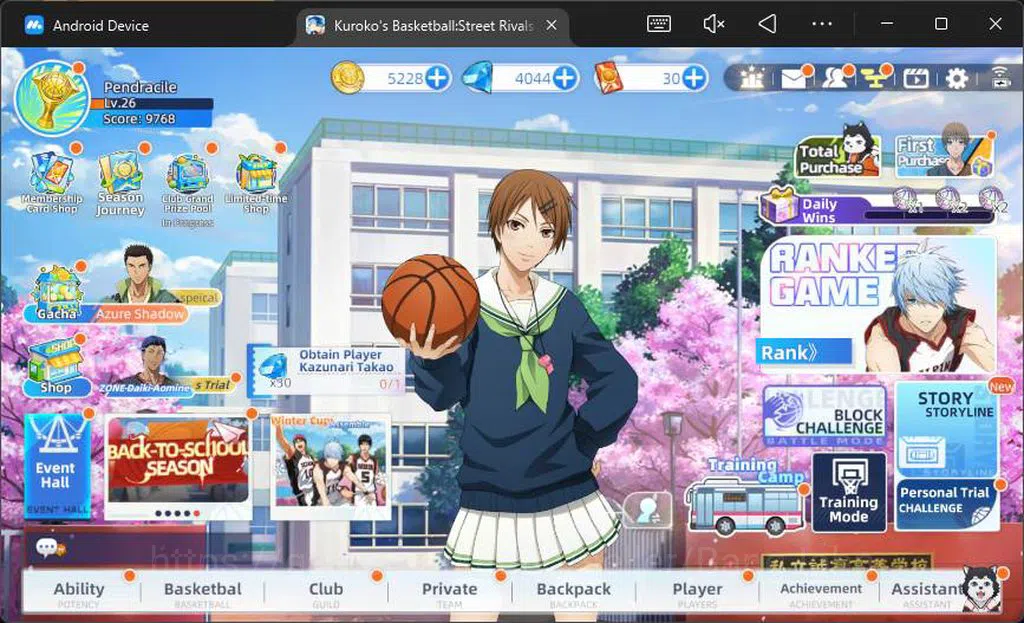Open the Backpack tab
Viewport: 1024px width, 623px height.
[x=573, y=593]
